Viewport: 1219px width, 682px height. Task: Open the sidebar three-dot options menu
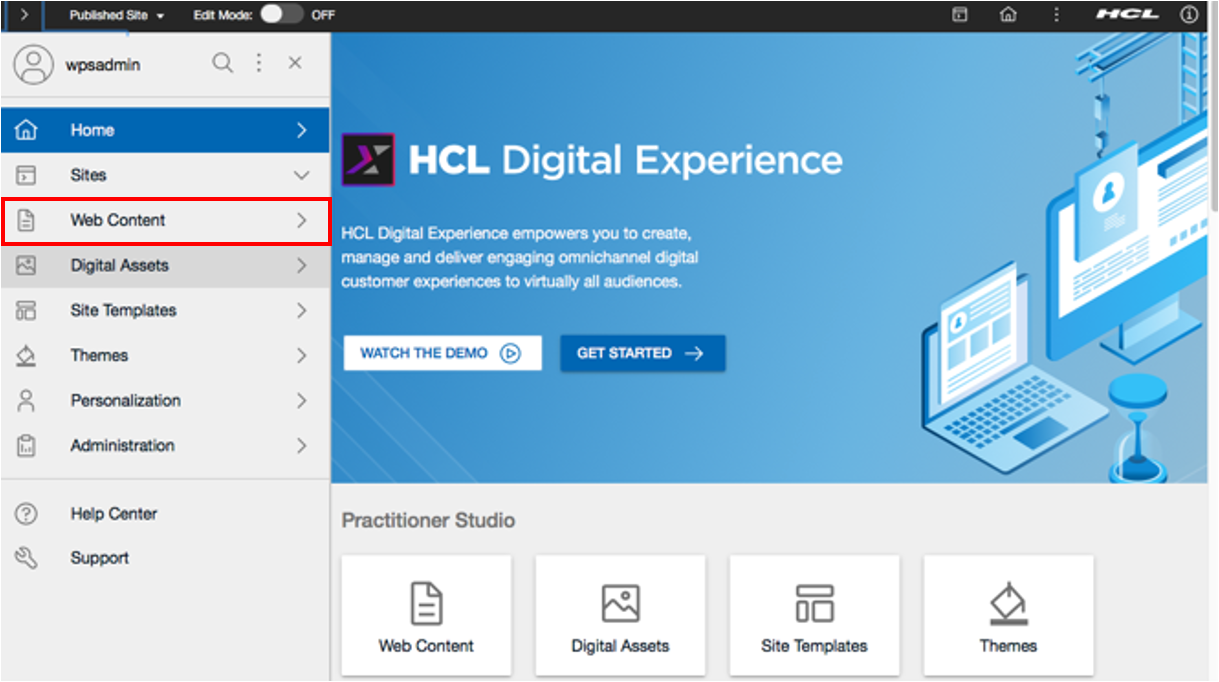pos(259,63)
